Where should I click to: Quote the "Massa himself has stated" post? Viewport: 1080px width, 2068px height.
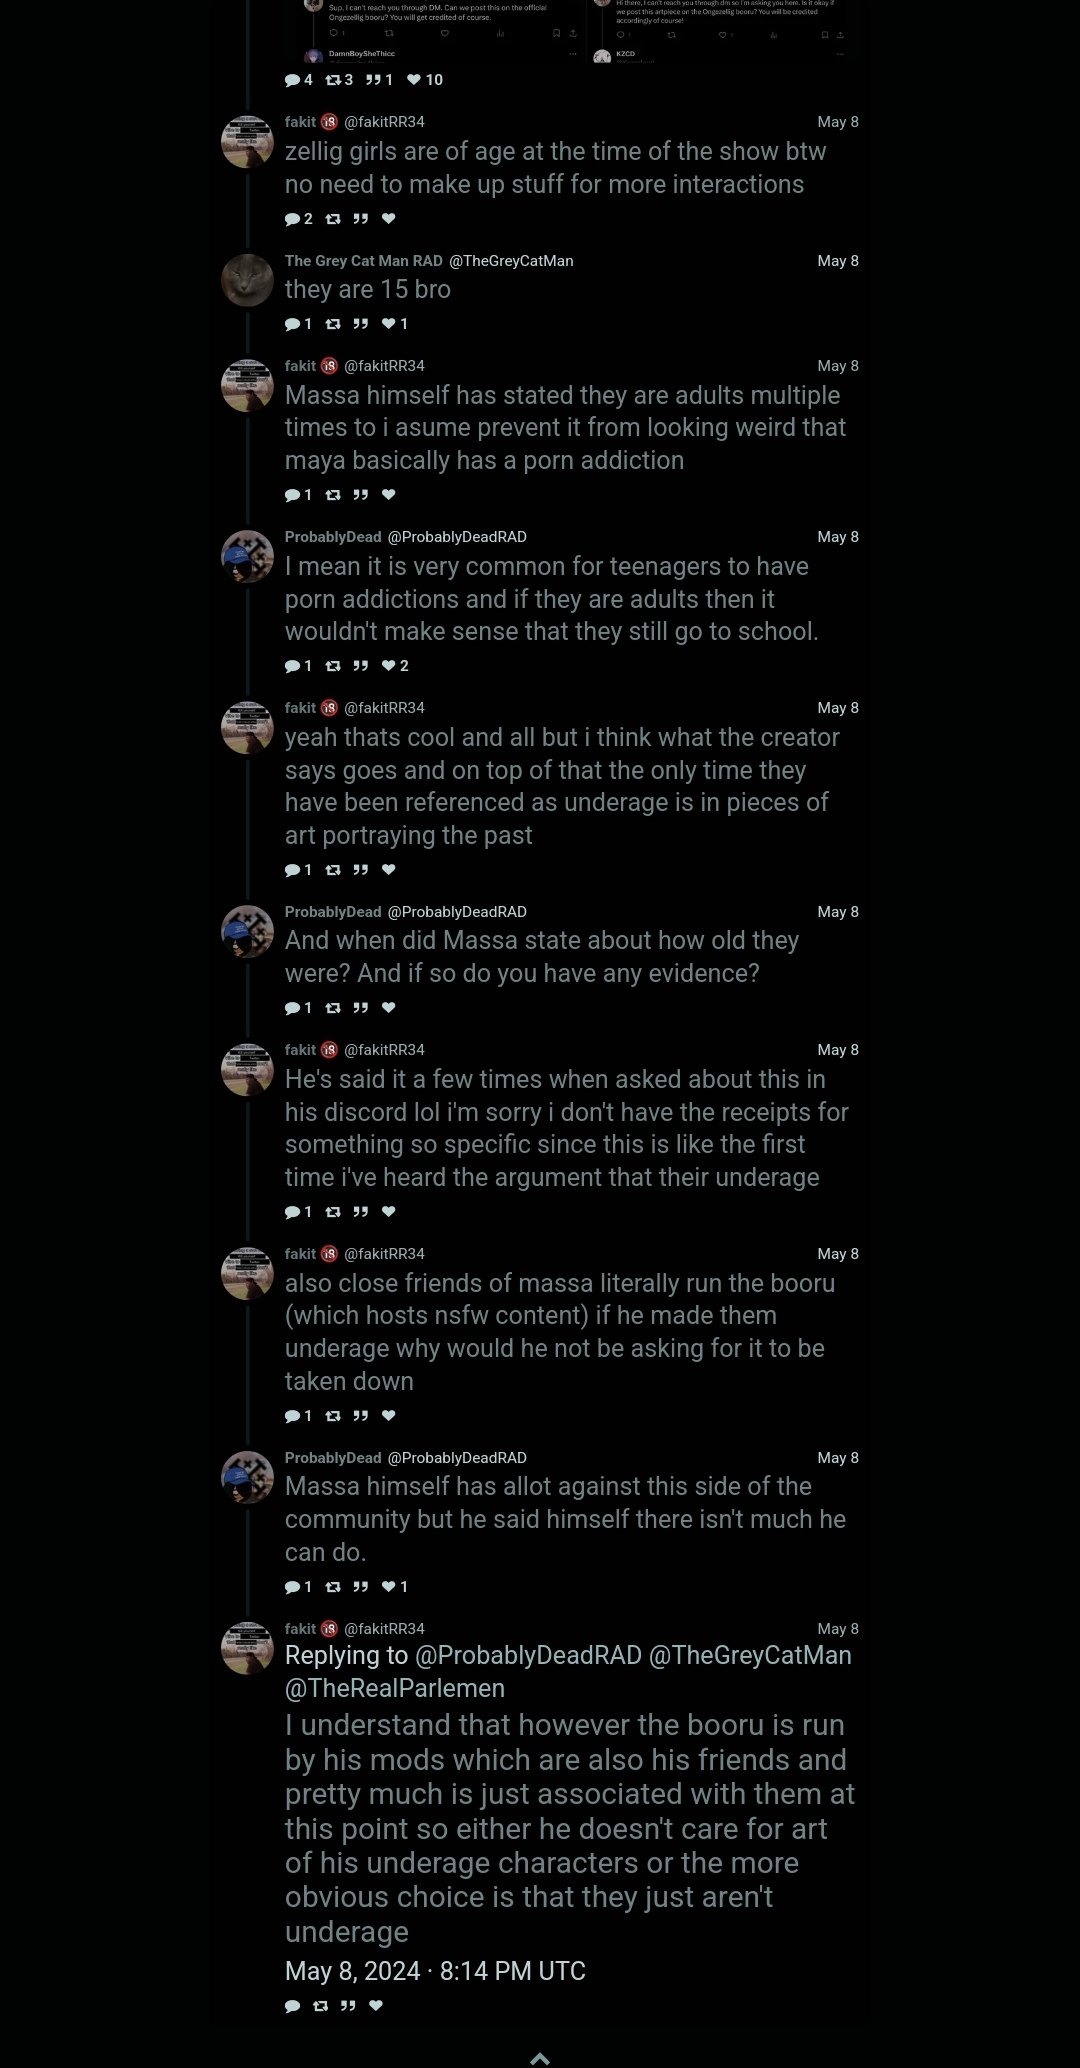point(361,495)
